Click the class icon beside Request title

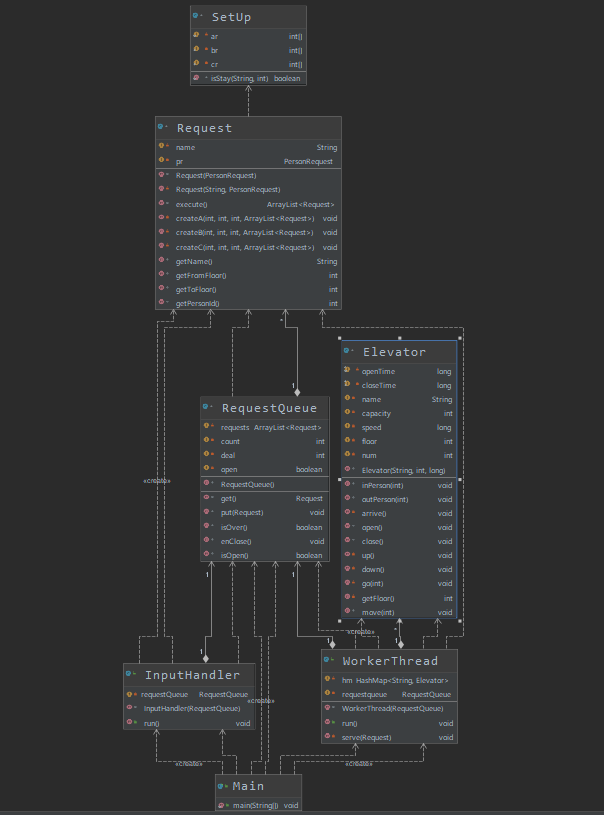click(161, 127)
